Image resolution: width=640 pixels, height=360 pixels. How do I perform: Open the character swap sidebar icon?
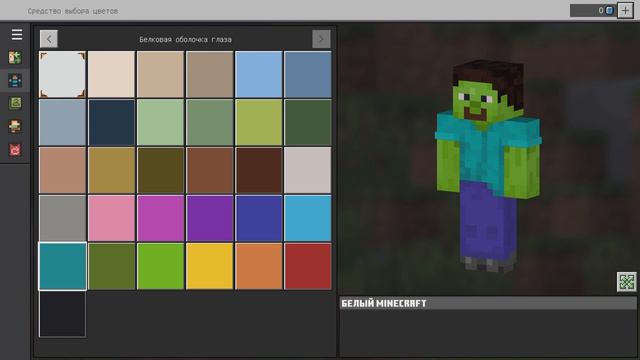click(15, 58)
